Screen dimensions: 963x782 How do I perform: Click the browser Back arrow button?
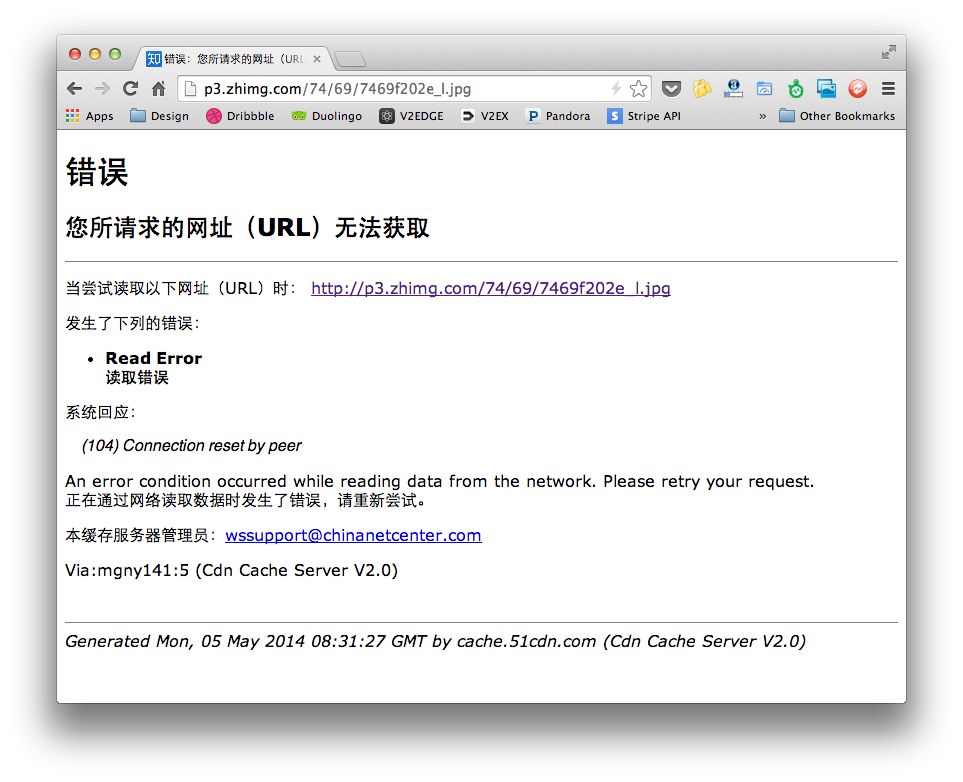click(75, 89)
